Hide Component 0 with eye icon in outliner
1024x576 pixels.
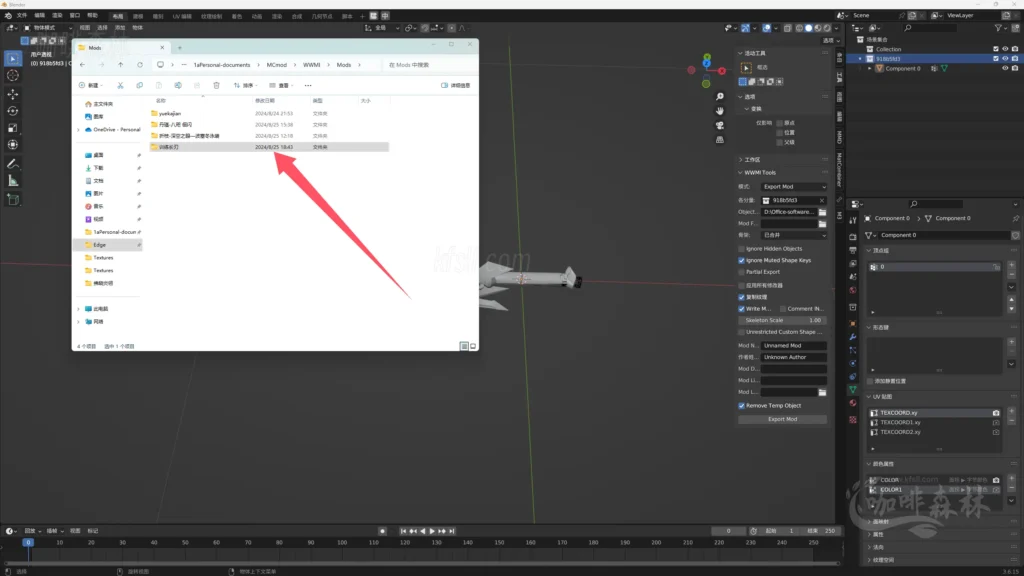1005,69
